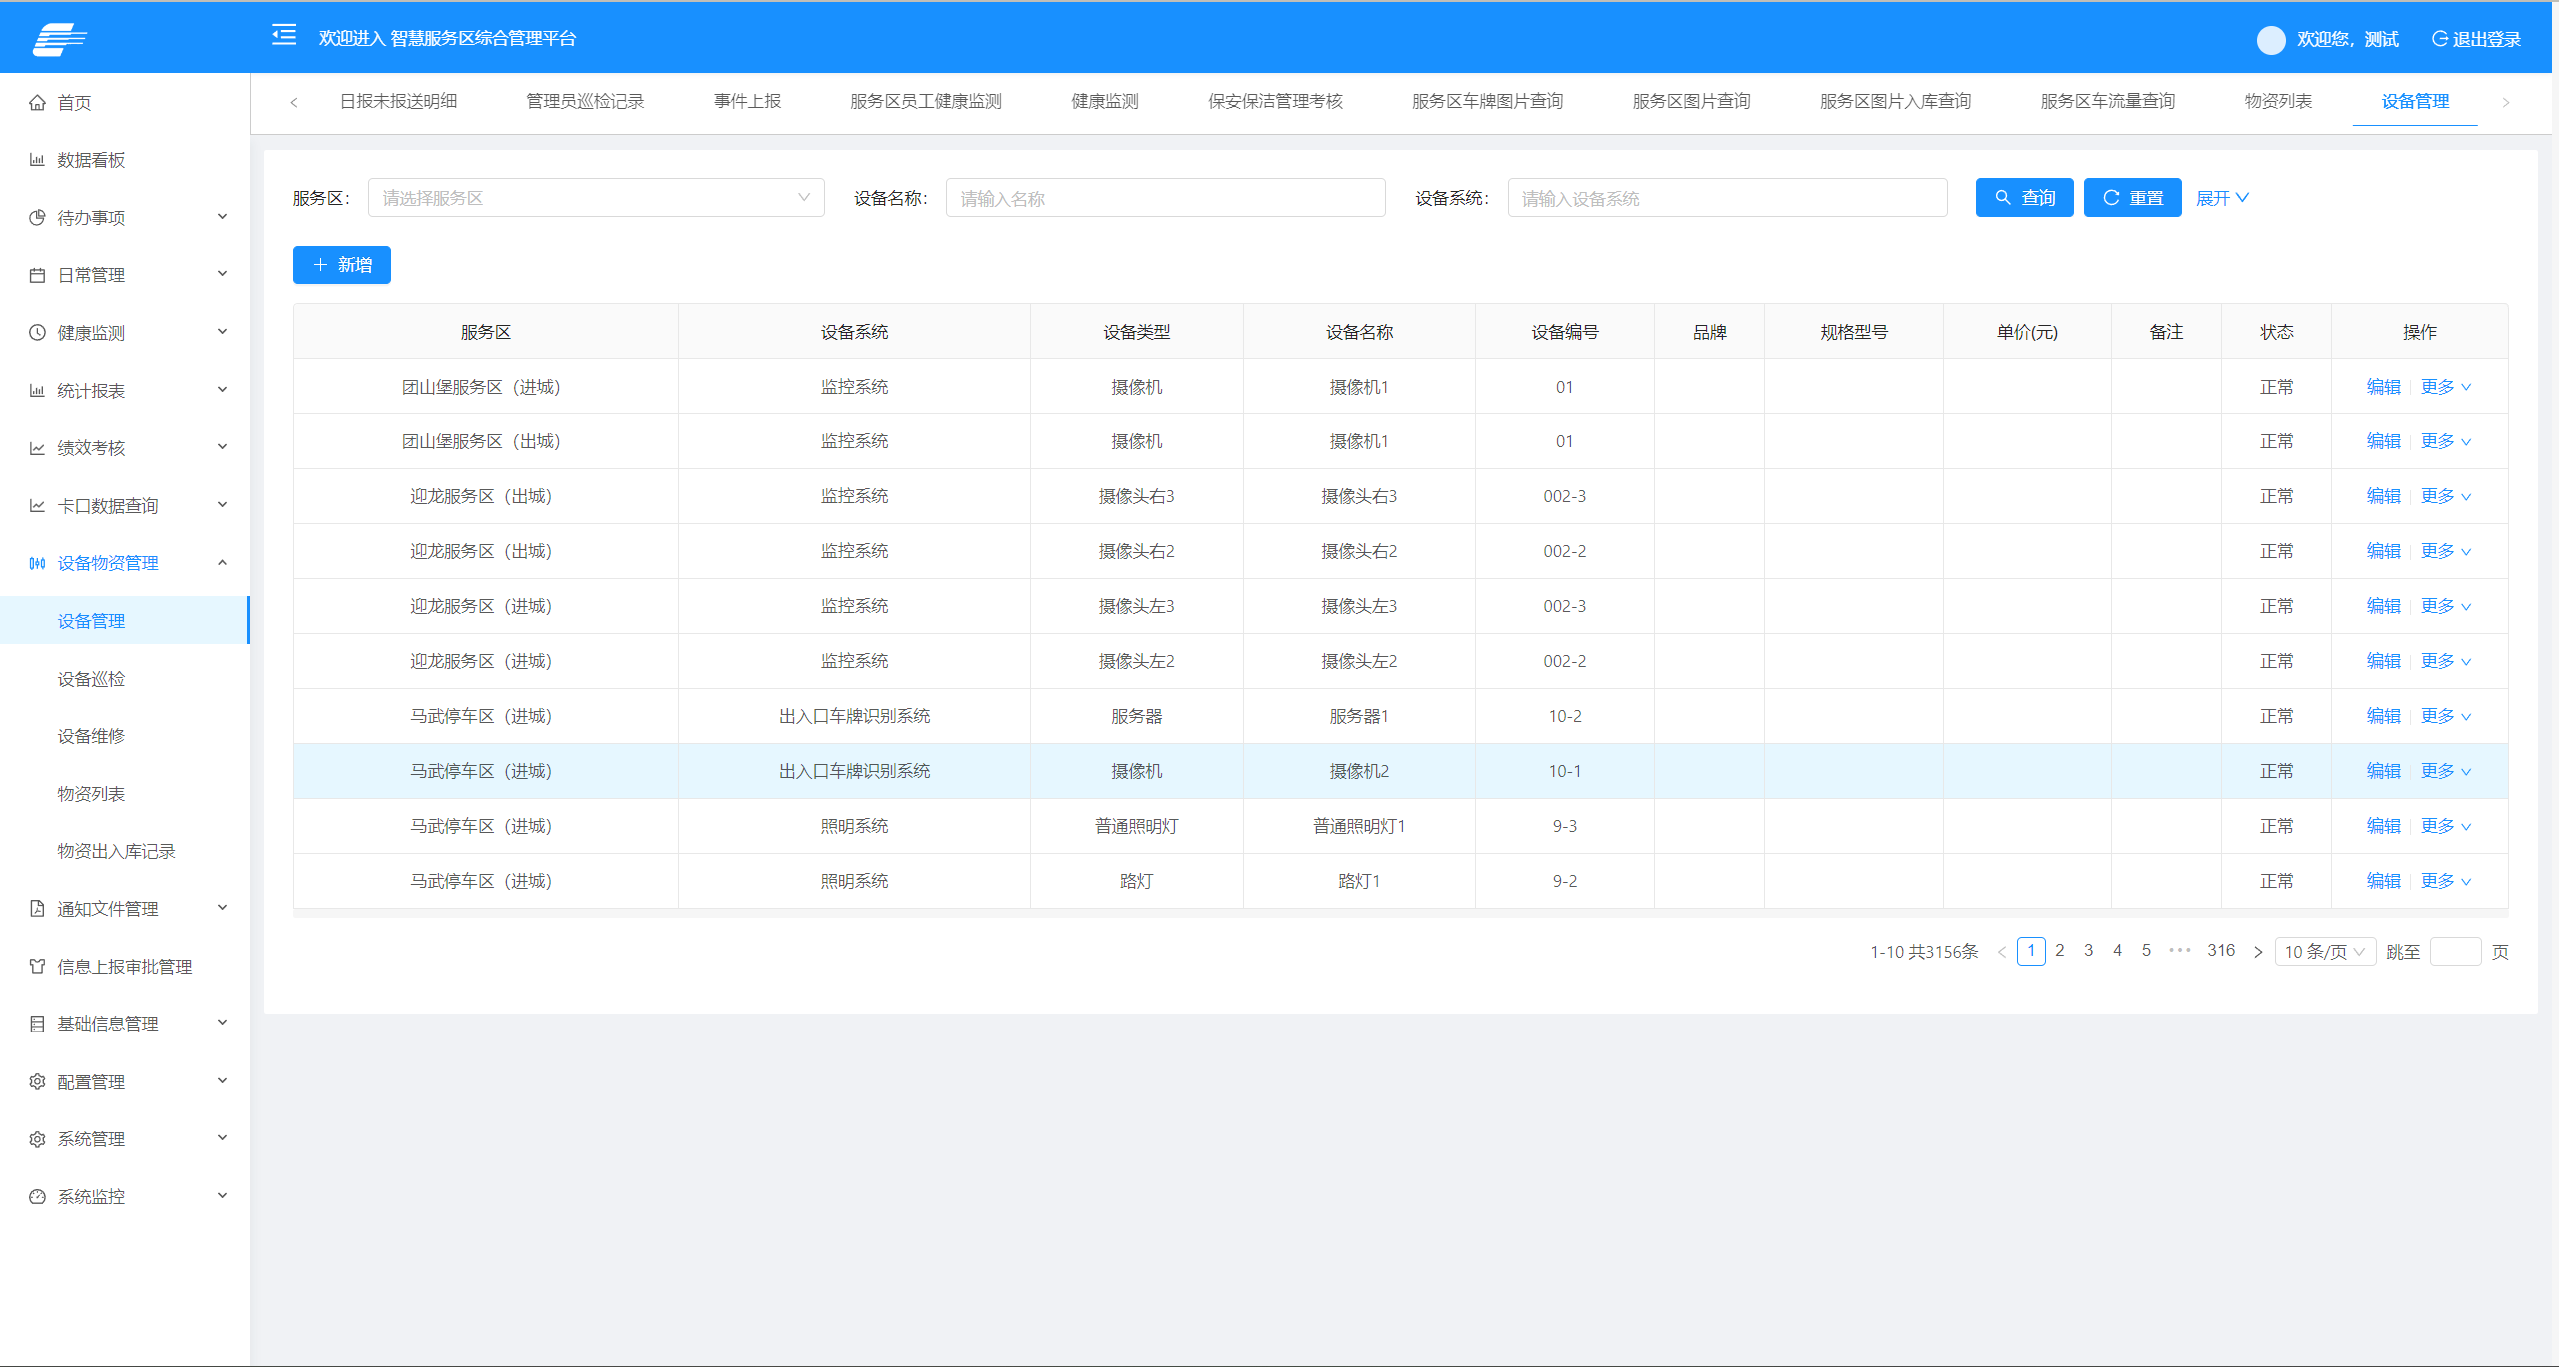Click the 设备编号 column header
The image size is (2559, 1367).
[1564, 332]
